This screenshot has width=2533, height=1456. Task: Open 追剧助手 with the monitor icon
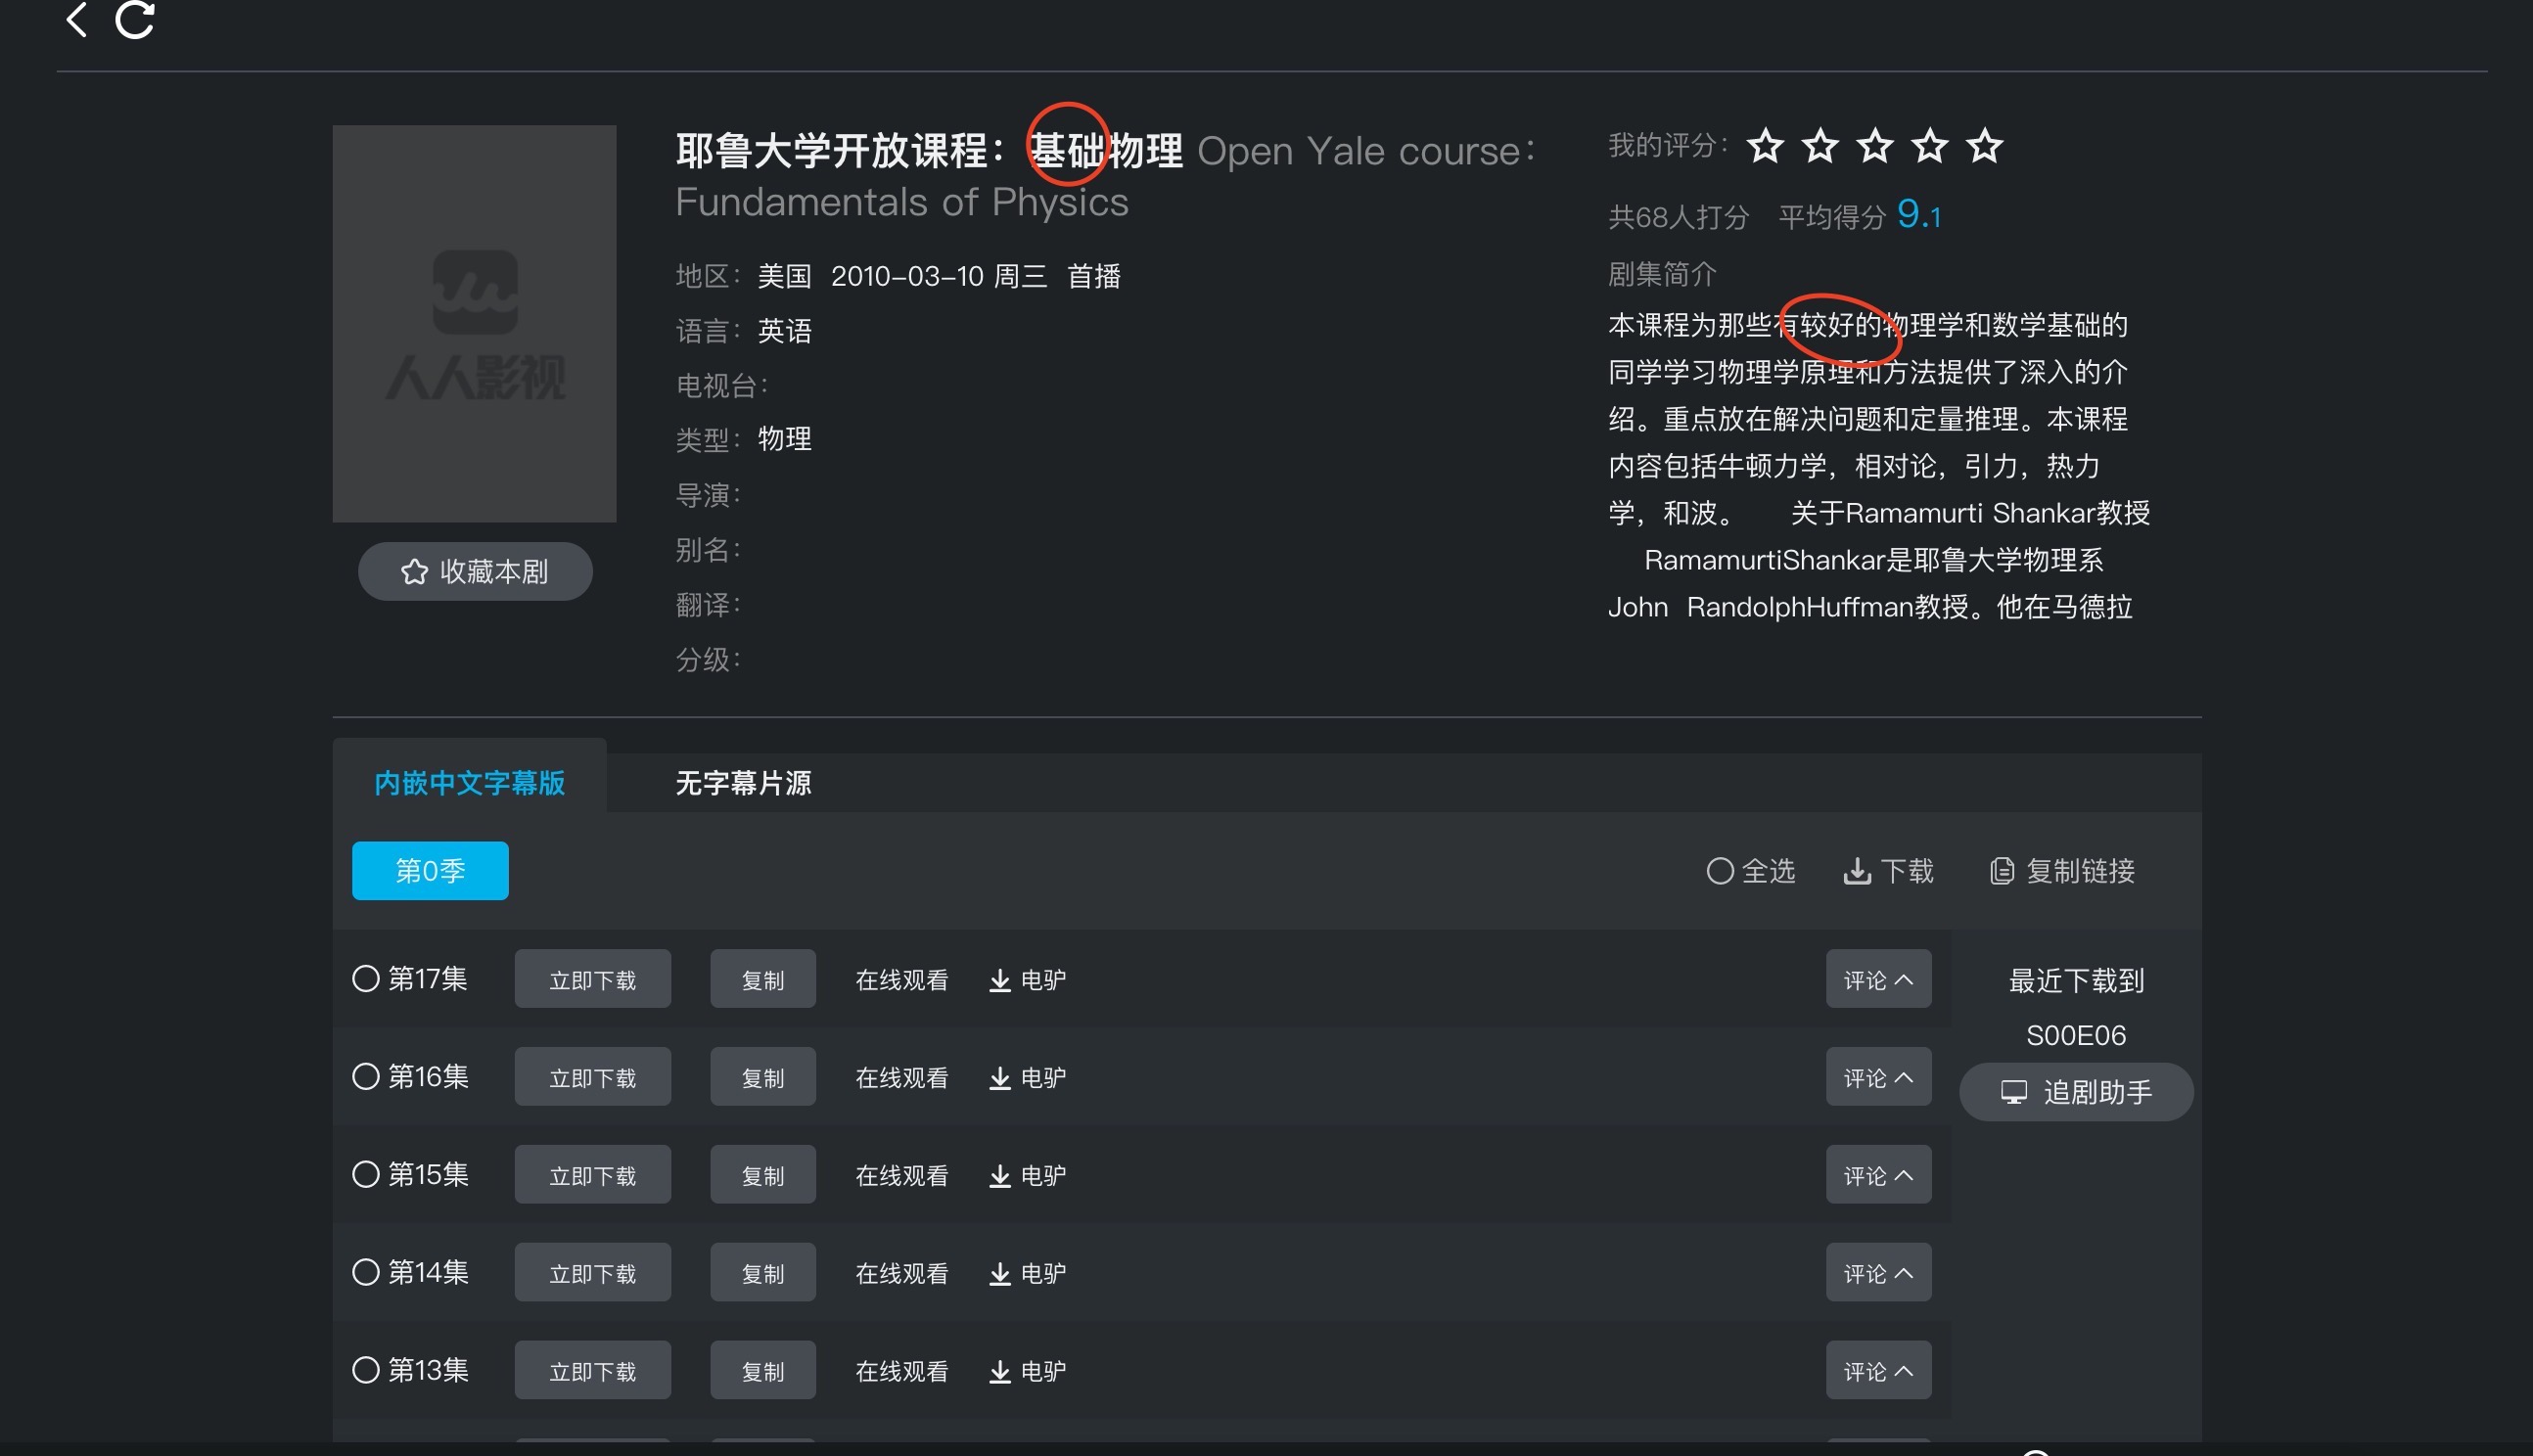(2014, 1092)
